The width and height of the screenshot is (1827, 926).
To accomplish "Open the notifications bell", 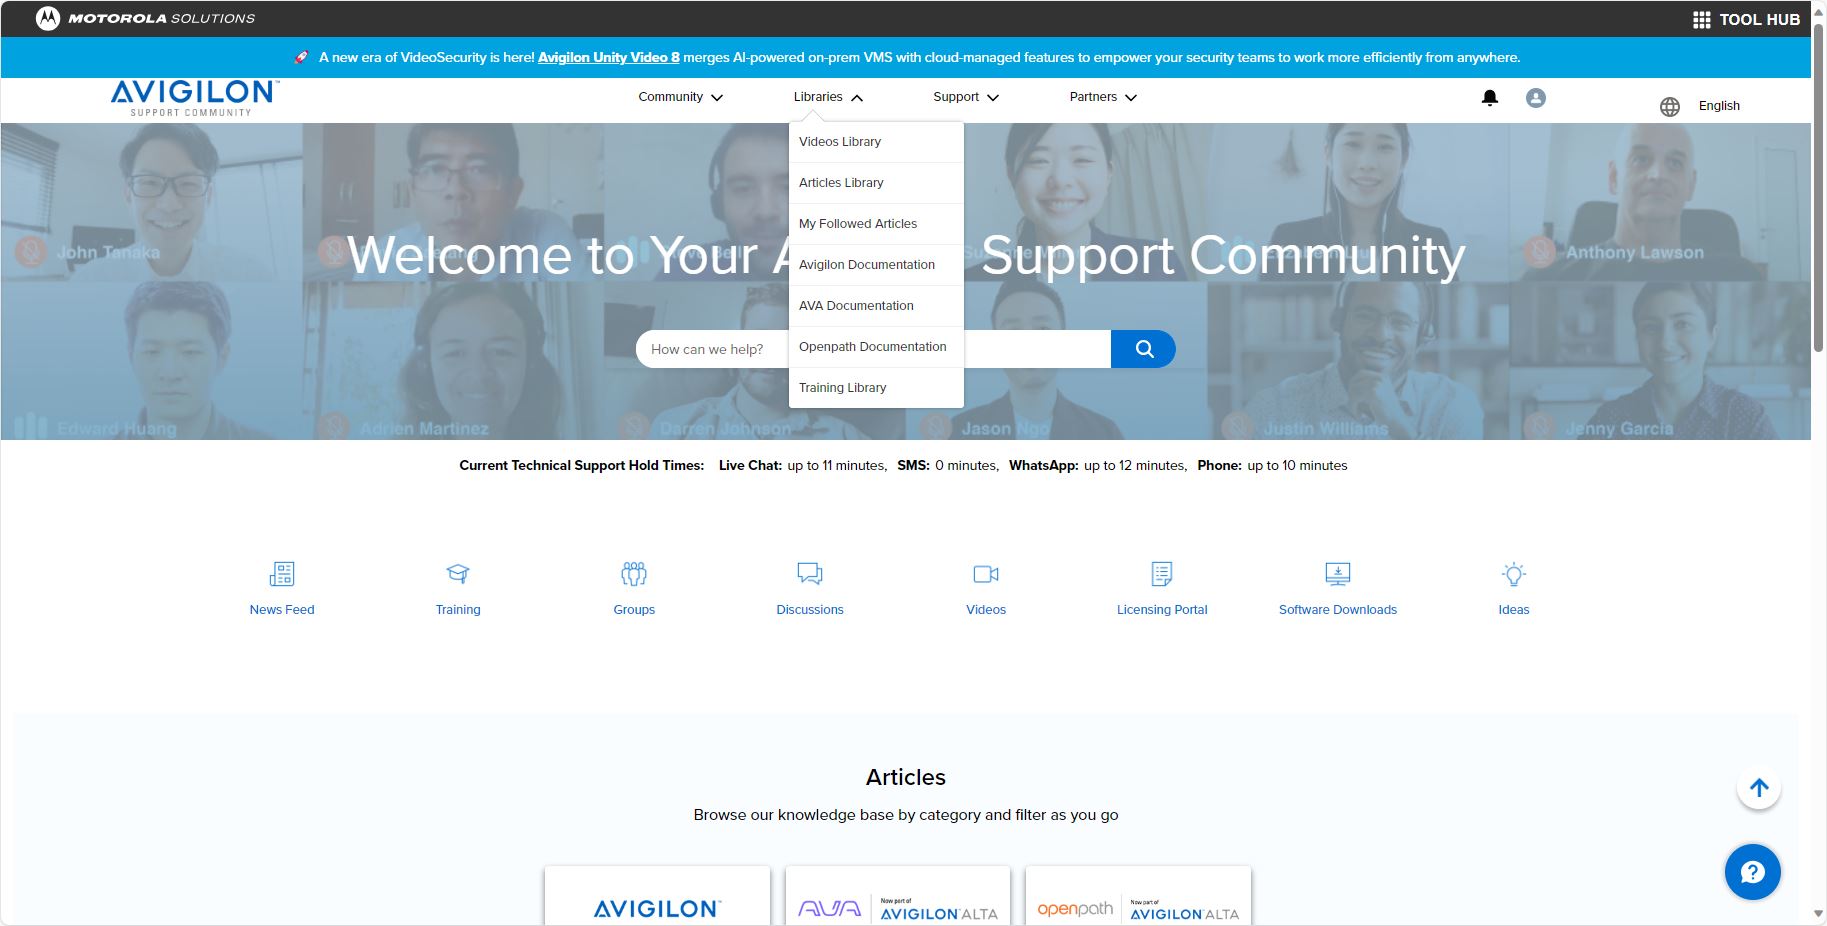I will [1489, 98].
